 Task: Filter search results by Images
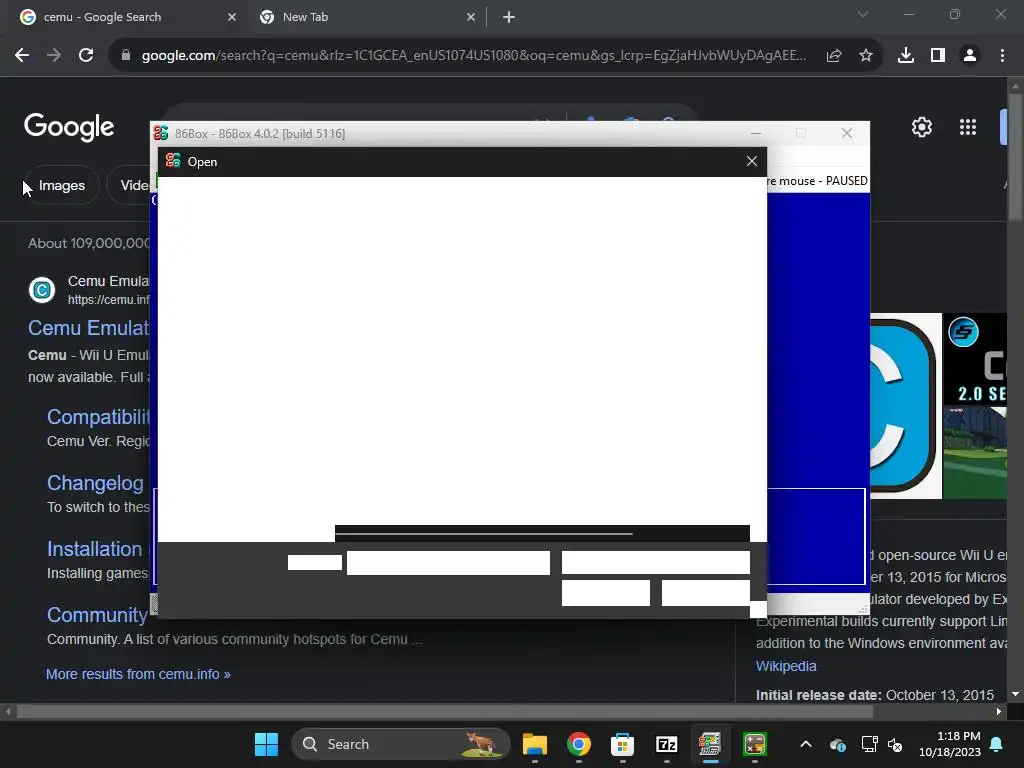(x=61, y=185)
